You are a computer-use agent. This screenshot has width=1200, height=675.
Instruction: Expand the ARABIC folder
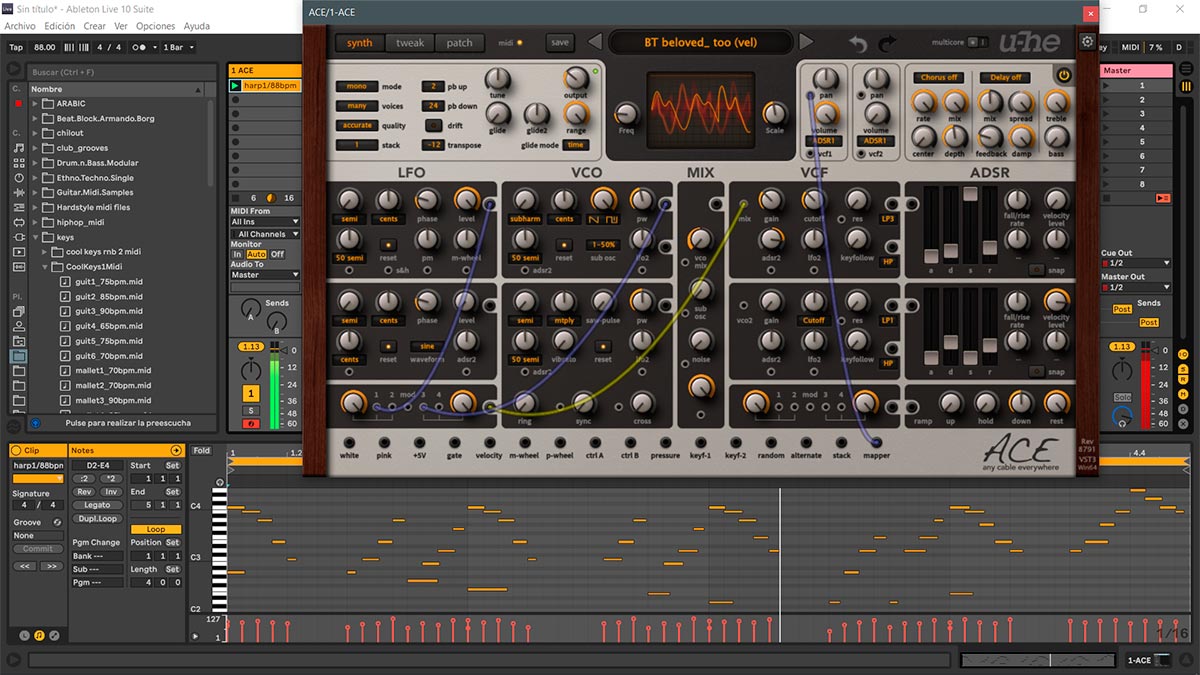tap(35, 103)
